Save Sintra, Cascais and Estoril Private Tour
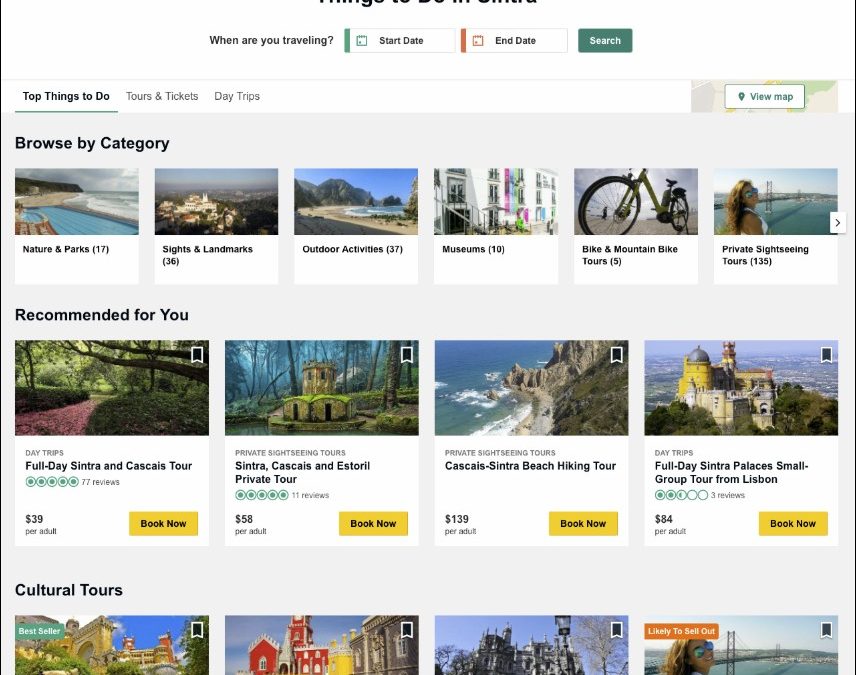The image size is (856, 675). [x=407, y=355]
